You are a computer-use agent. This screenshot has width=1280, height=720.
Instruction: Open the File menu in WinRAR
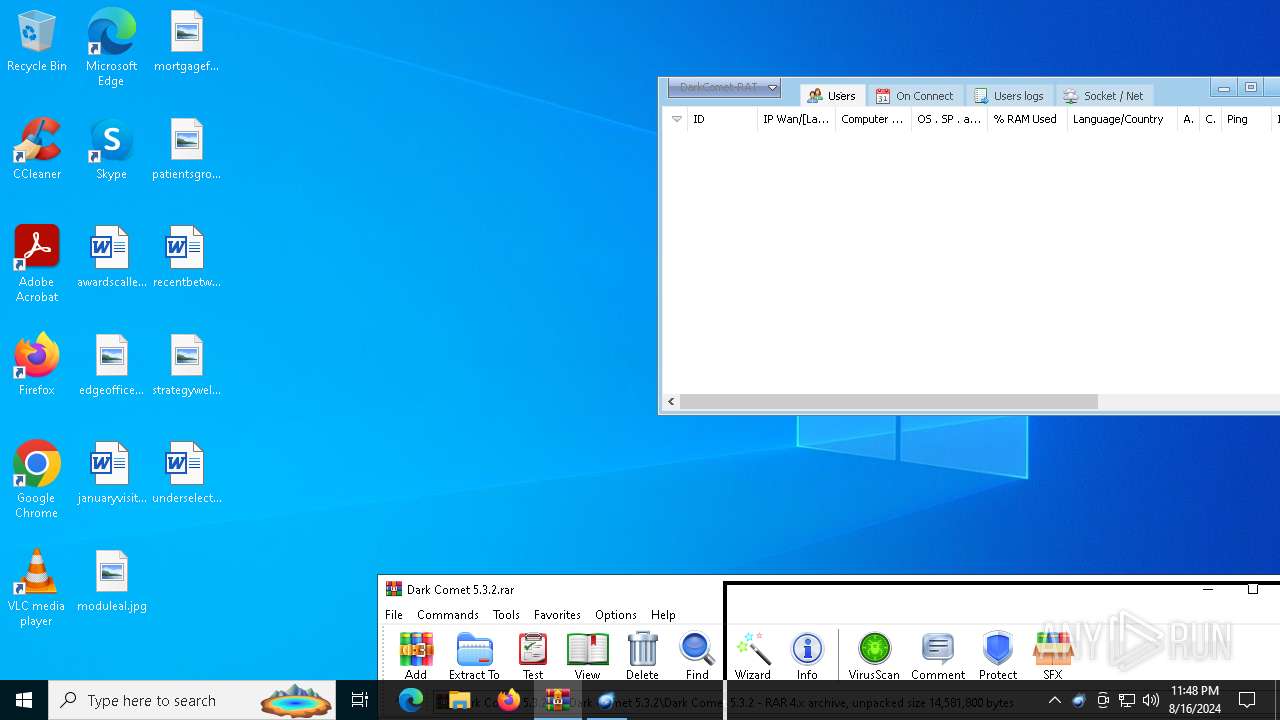click(394, 615)
